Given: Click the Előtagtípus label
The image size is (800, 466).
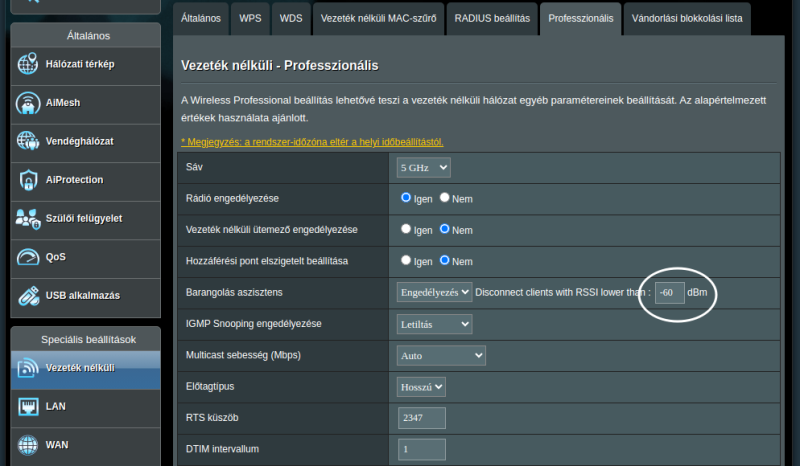Looking at the screenshot, I should click(x=210, y=386).
